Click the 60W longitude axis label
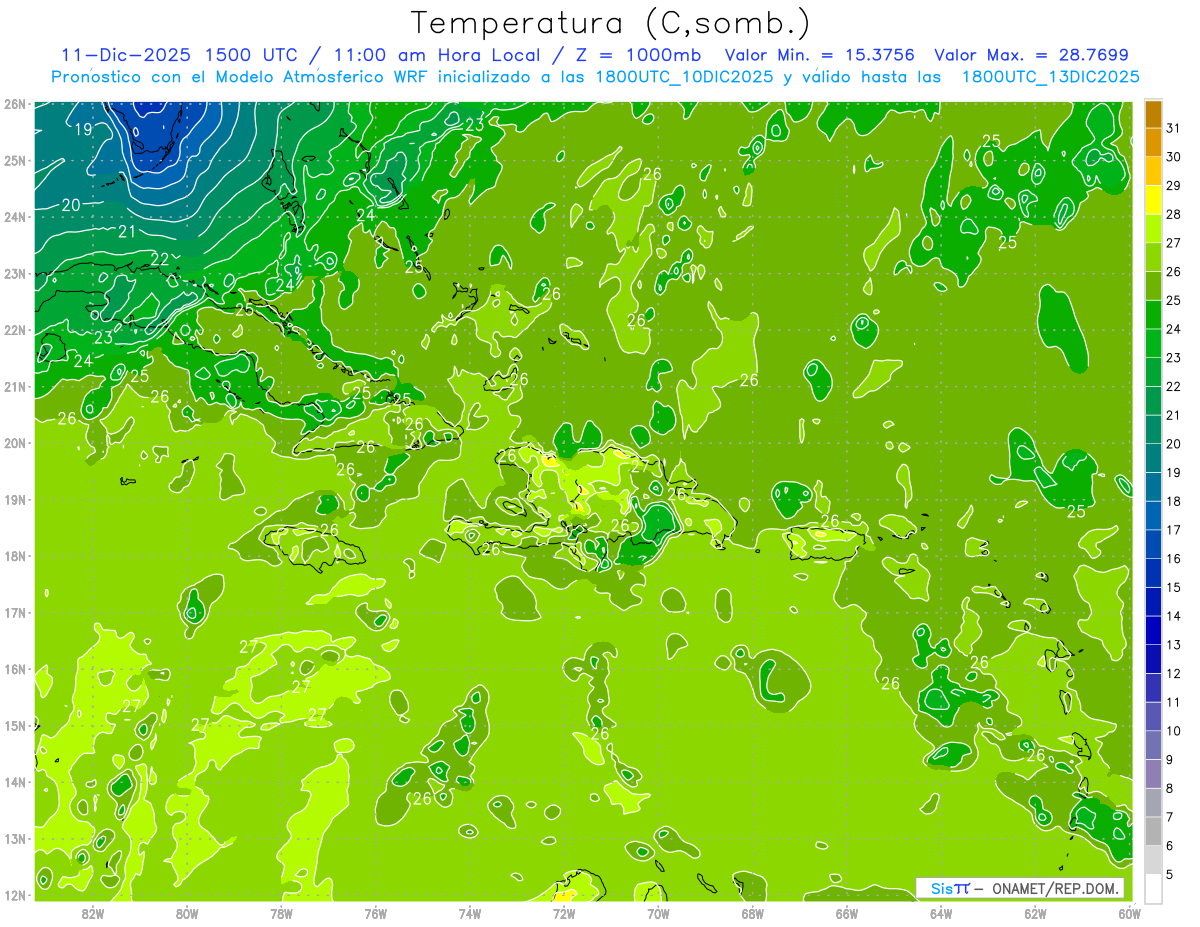This screenshot has height=927, width=1200. 1129,914
